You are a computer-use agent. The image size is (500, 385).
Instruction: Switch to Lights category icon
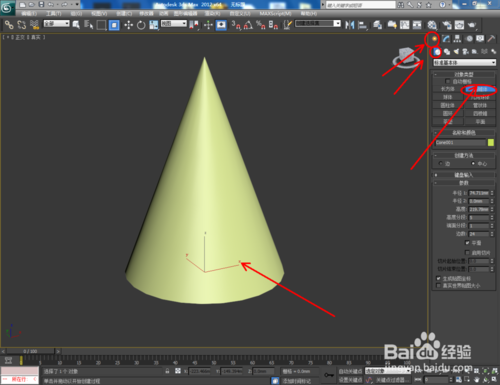[x=456, y=51]
